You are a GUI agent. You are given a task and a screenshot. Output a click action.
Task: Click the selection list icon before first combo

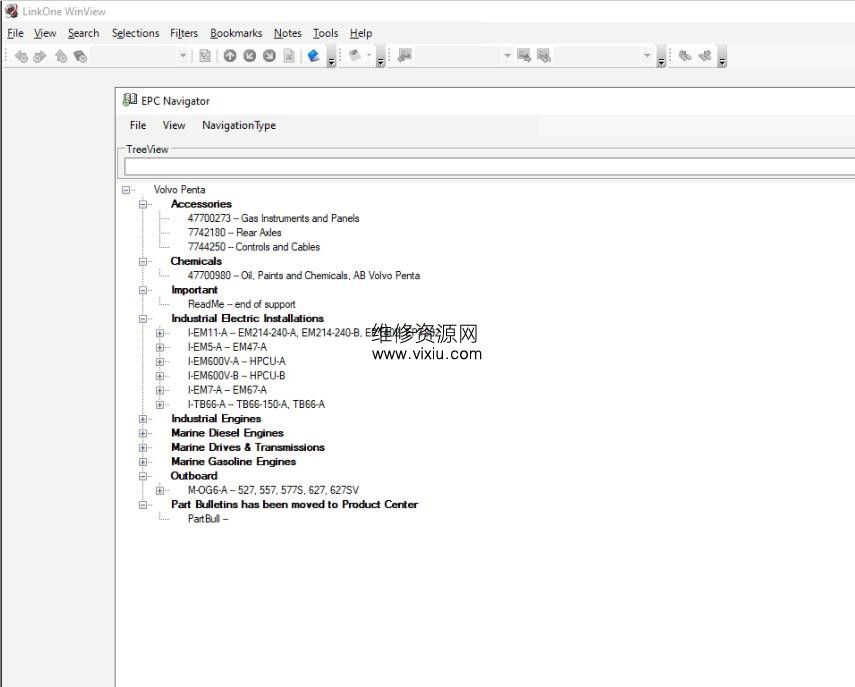[405, 55]
